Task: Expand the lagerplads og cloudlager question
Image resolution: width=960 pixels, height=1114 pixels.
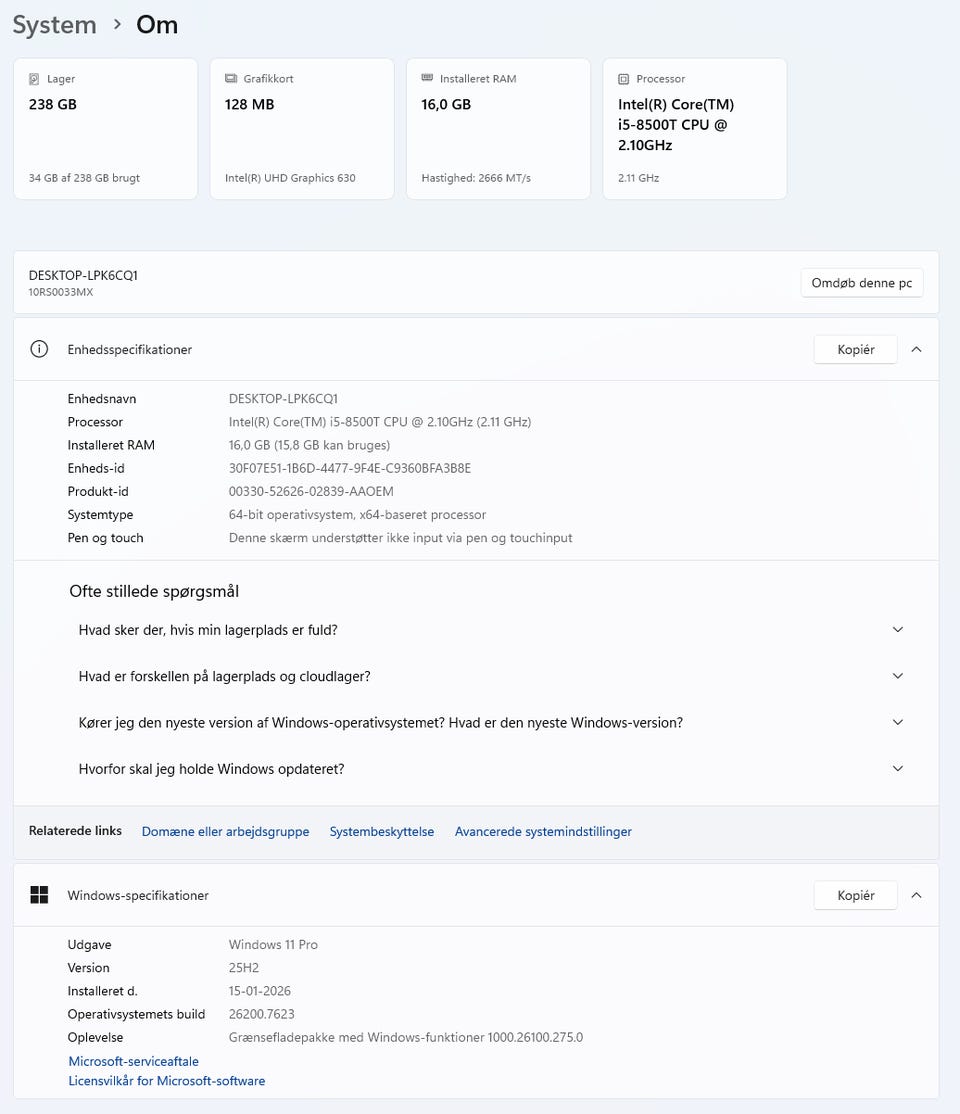Action: [x=897, y=676]
